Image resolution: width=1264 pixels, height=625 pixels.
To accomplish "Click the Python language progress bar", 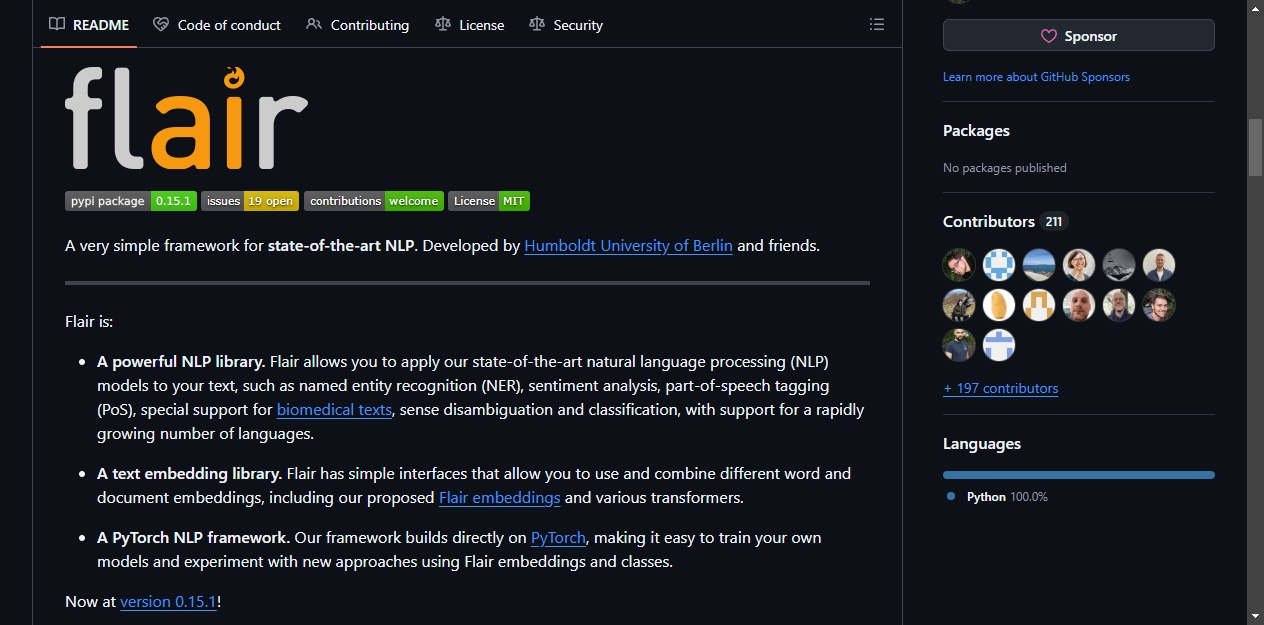I will 1079,475.
